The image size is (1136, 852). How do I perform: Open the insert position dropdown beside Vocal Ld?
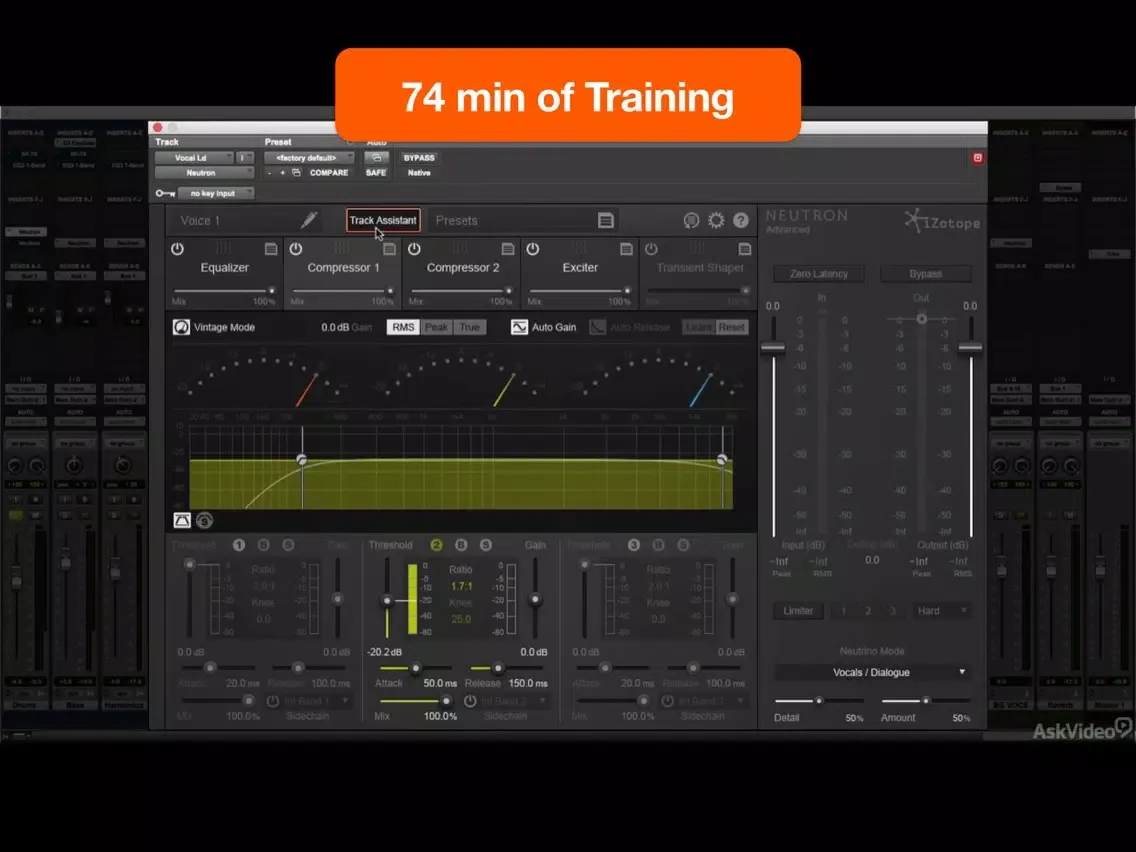pyautogui.click(x=245, y=158)
